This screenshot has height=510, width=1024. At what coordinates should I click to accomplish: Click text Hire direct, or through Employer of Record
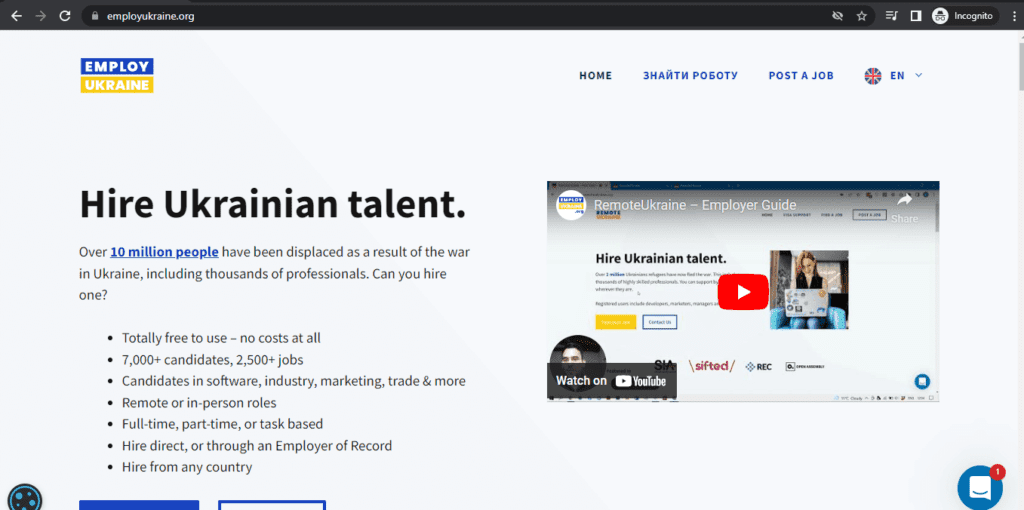257,446
